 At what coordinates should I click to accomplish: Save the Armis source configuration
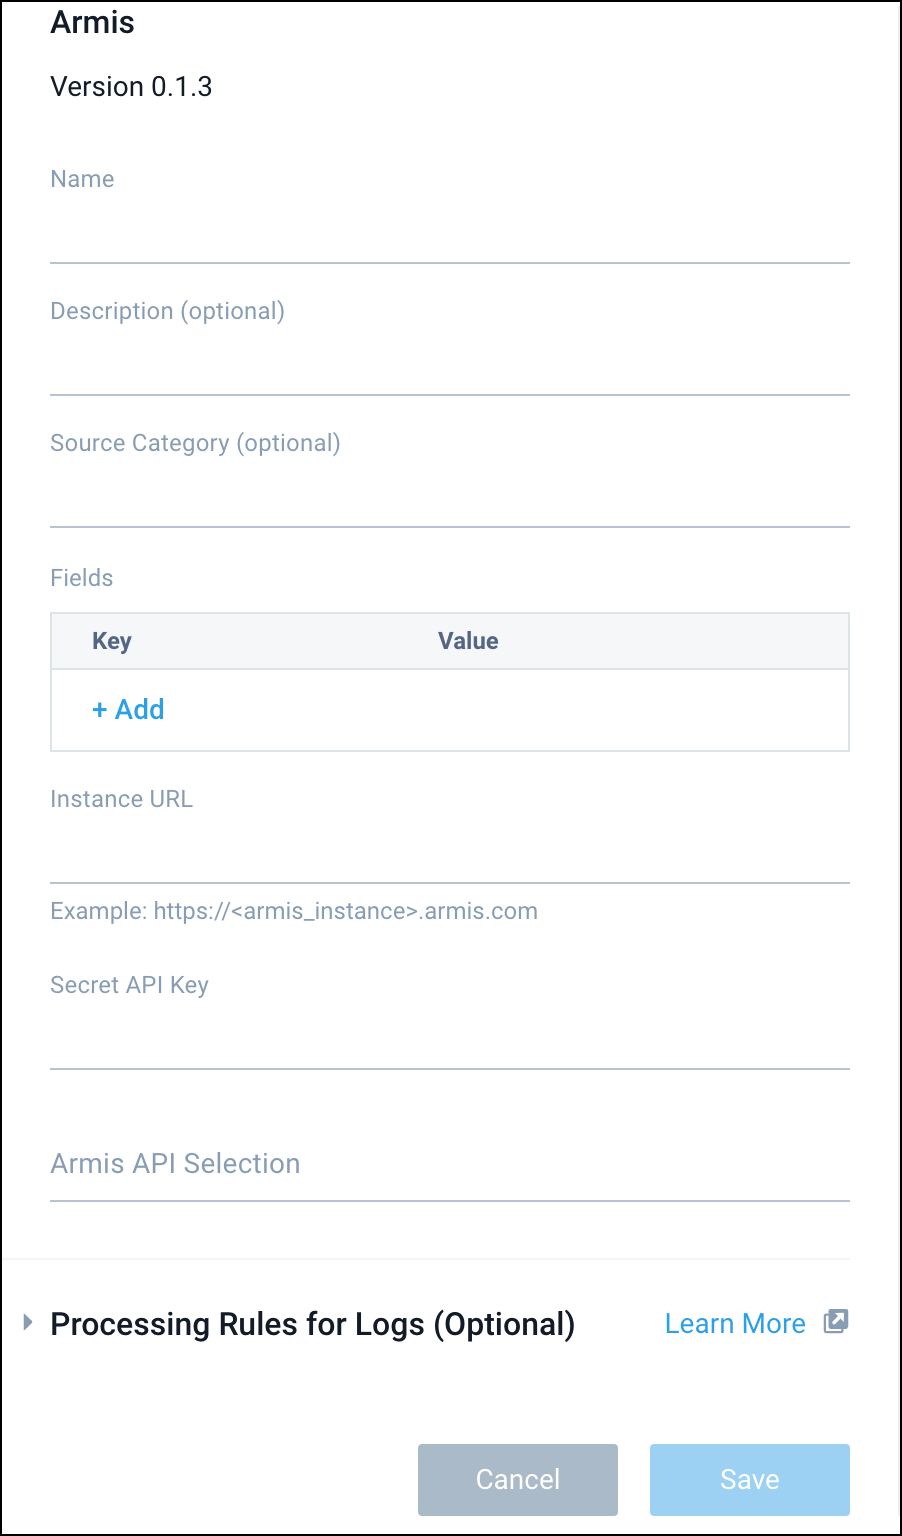749,1479
